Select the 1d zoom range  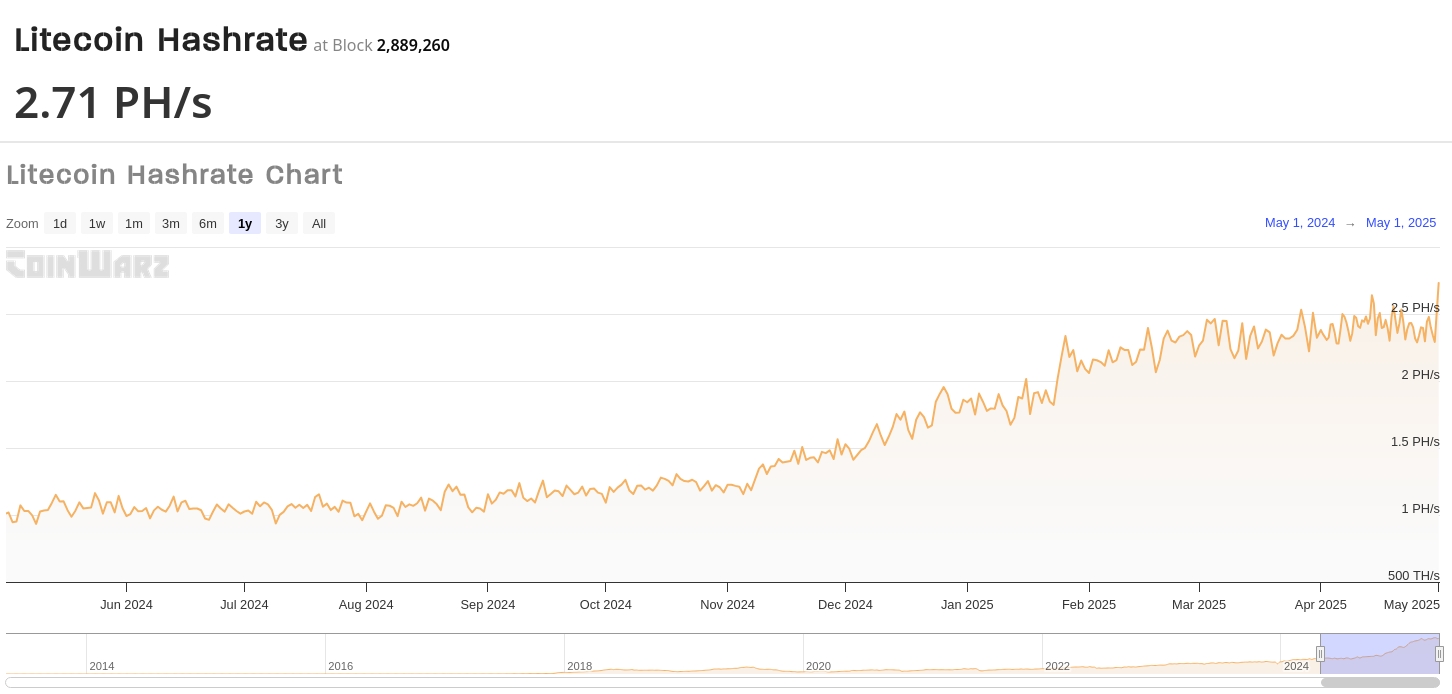[x=60, y=223]
